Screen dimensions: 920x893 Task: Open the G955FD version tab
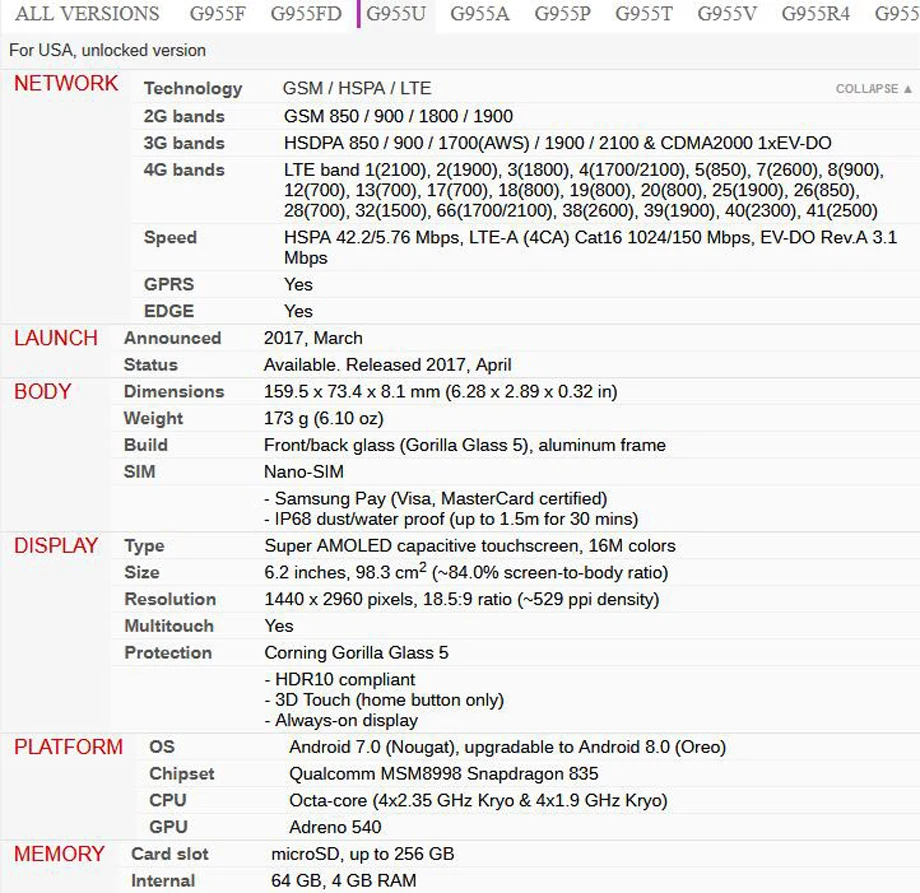point(306,13)
